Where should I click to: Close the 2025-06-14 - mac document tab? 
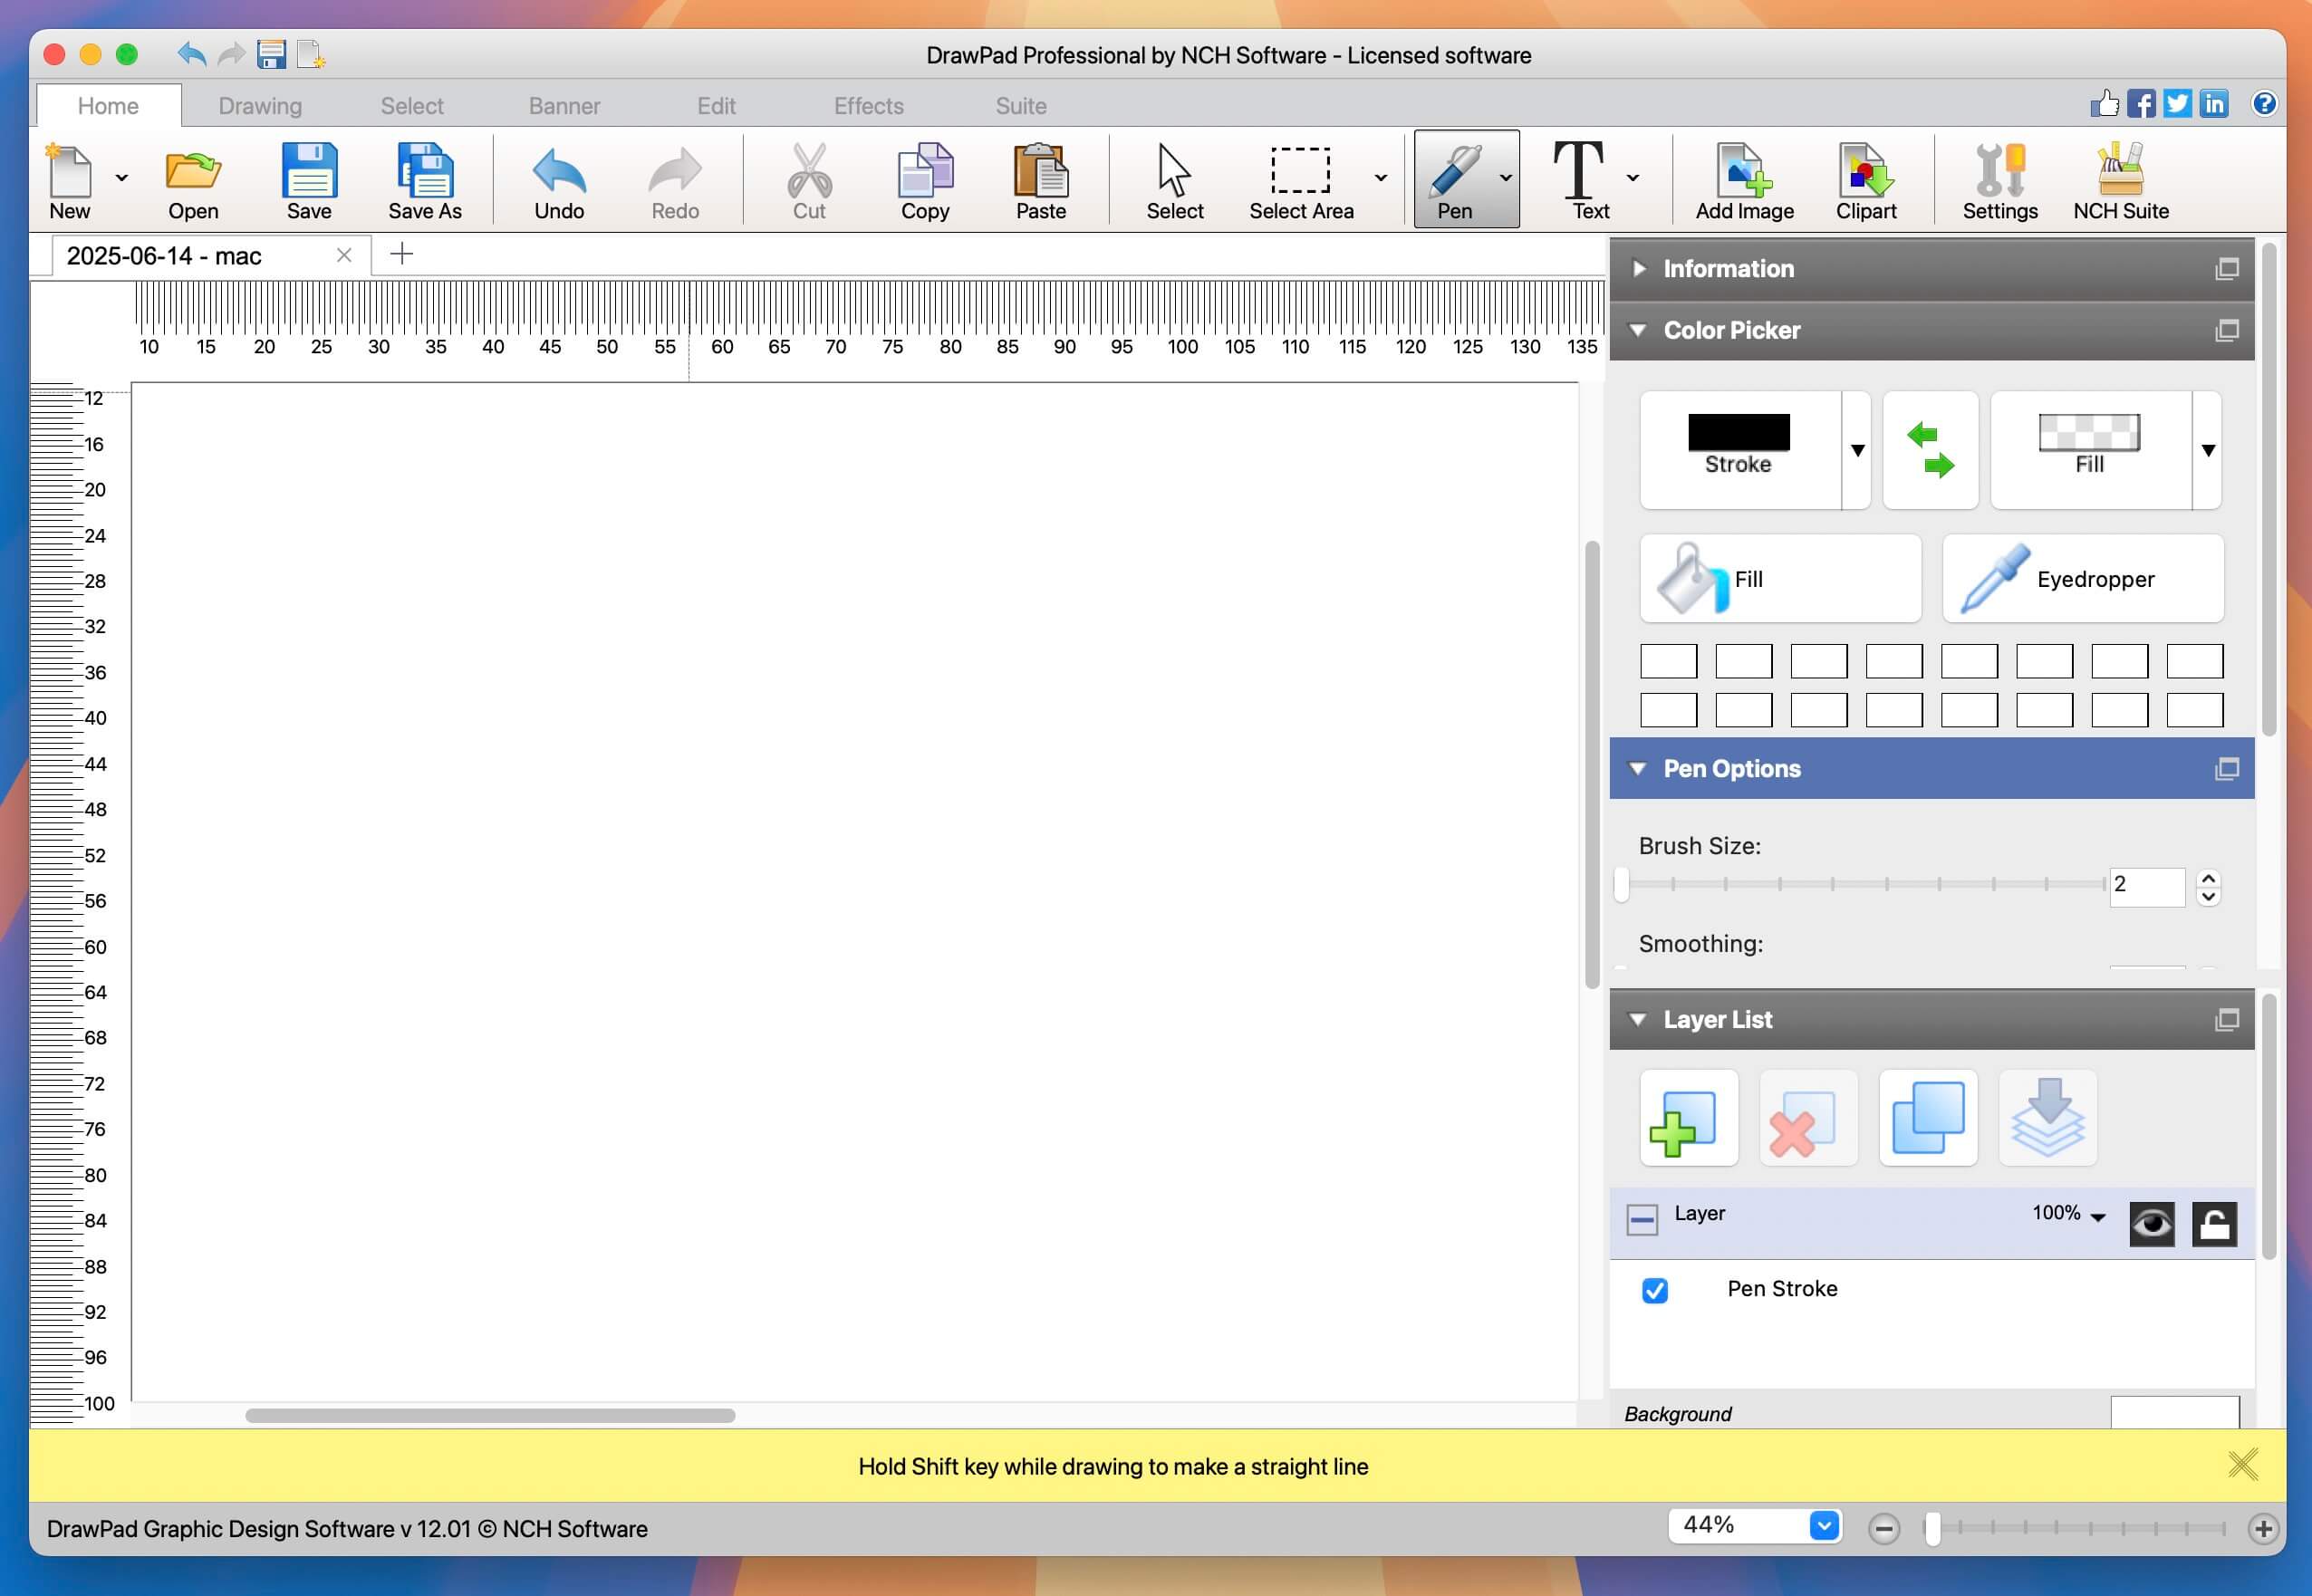(x=344, y=255)
